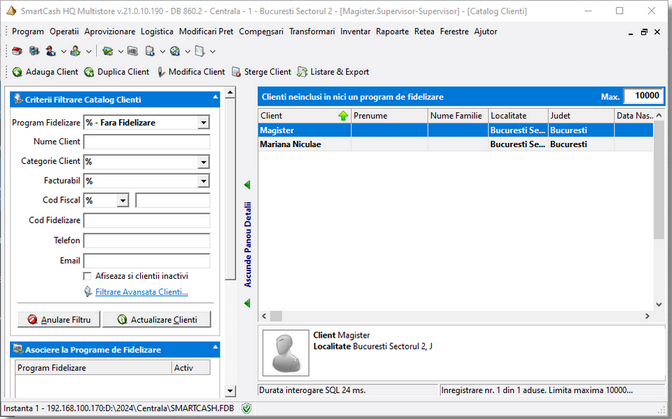Sort by the Client column header
This screenshot has width=672, height=419.
point(304,116)
